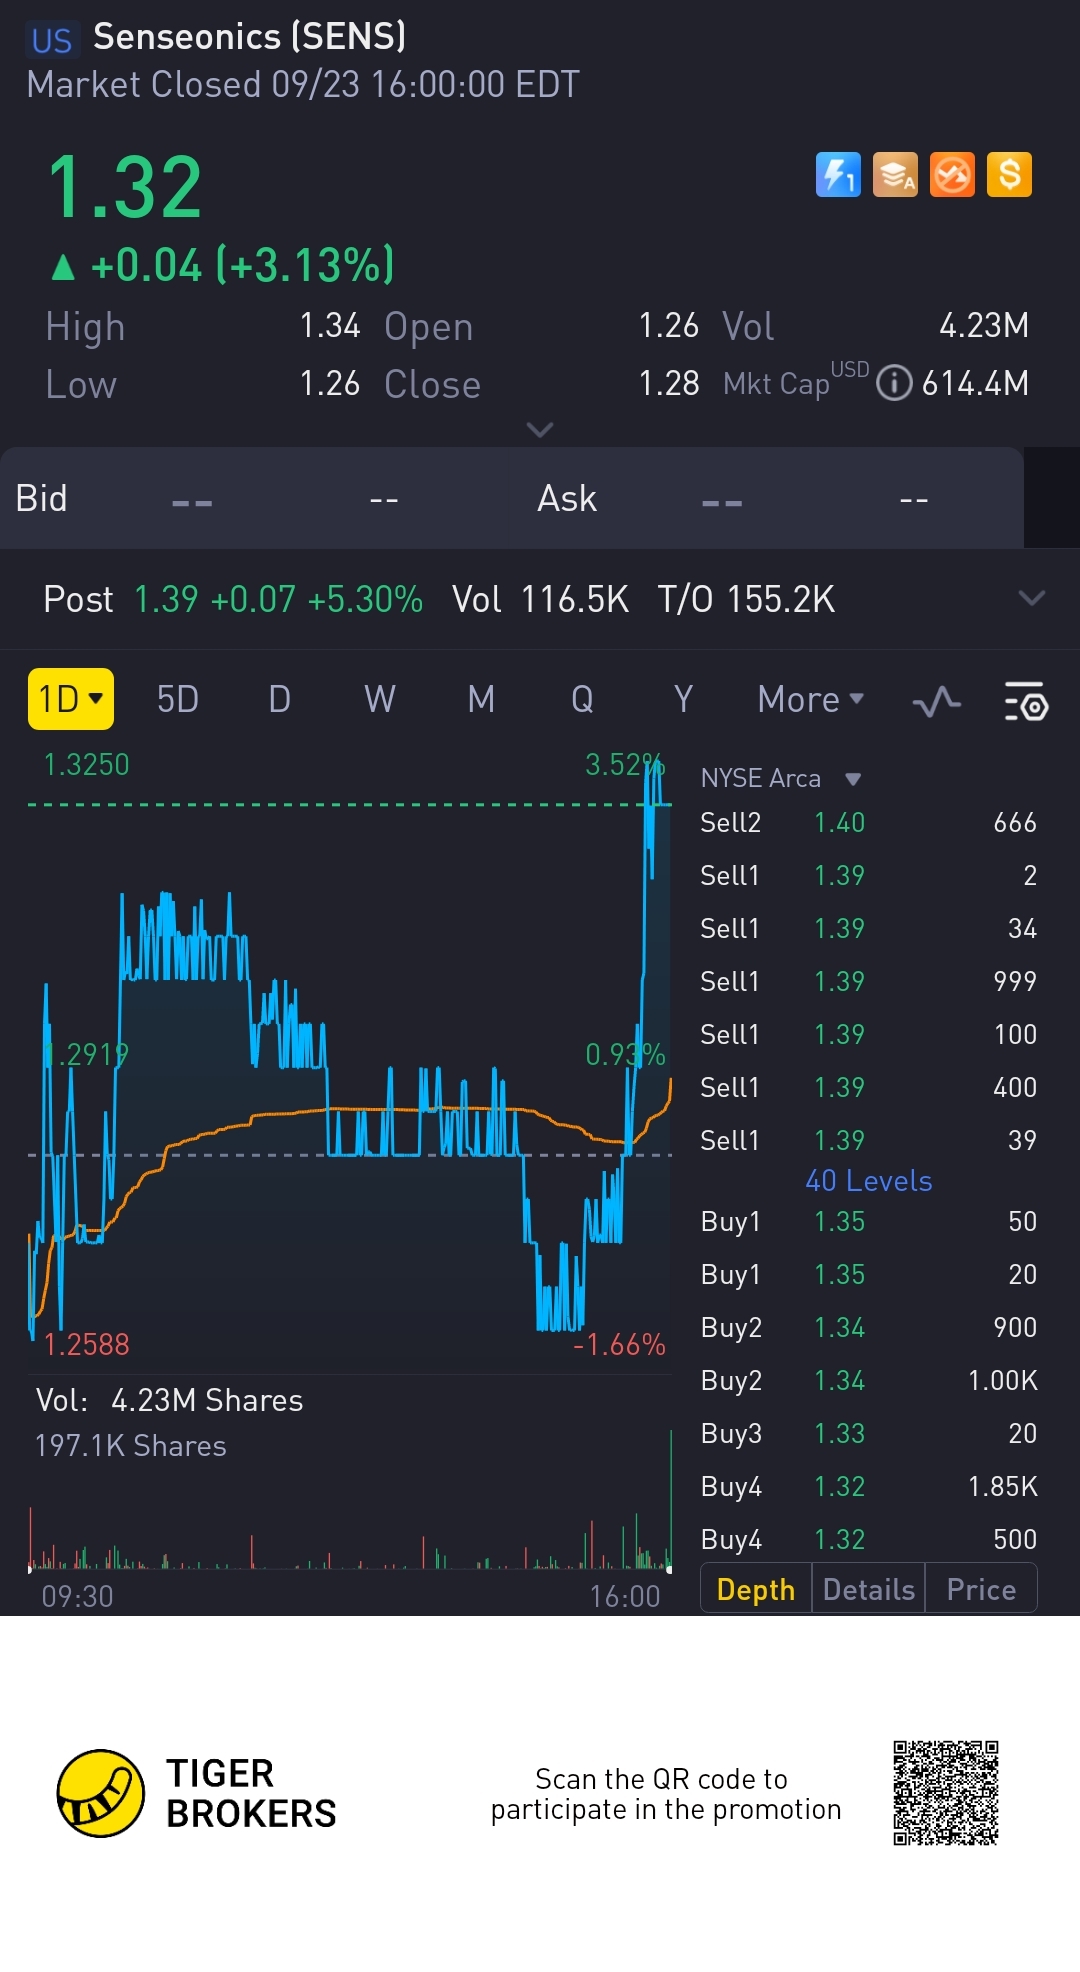The height and width of the screenshot is (1972, 1080).
Task: Tap the 614.4M market cap value
Action: pyautogui.click(x=975, y=383)
